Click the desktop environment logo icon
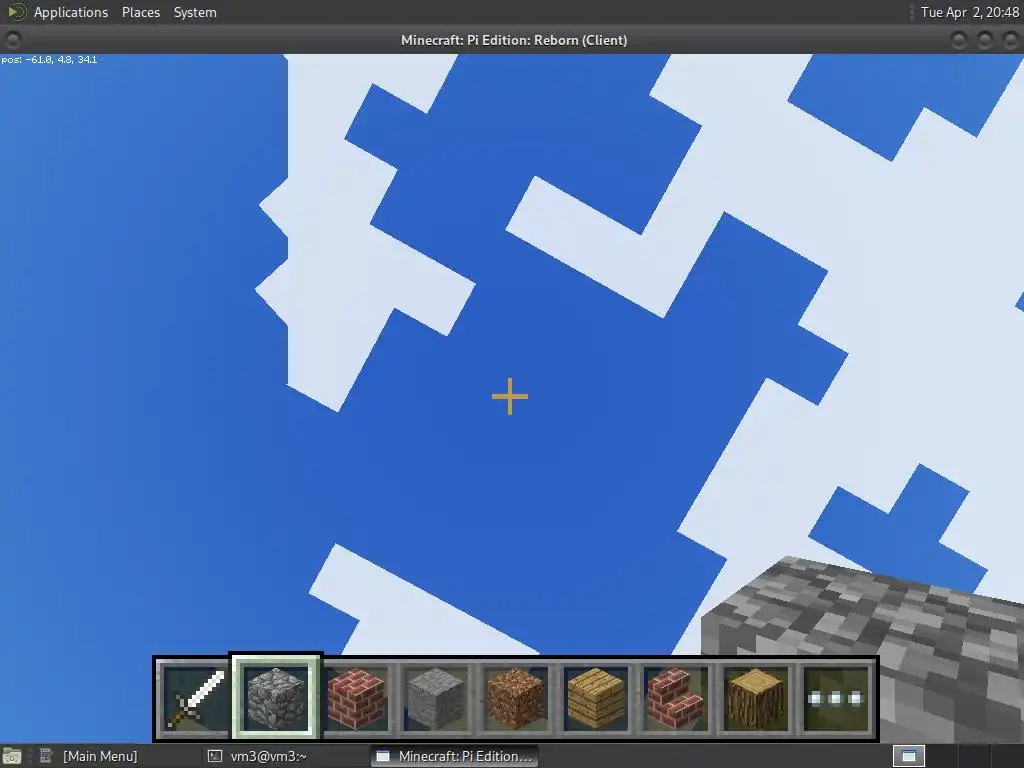Image resolution: width=1024 pixels, height=768 pixels. click(16, 12)
